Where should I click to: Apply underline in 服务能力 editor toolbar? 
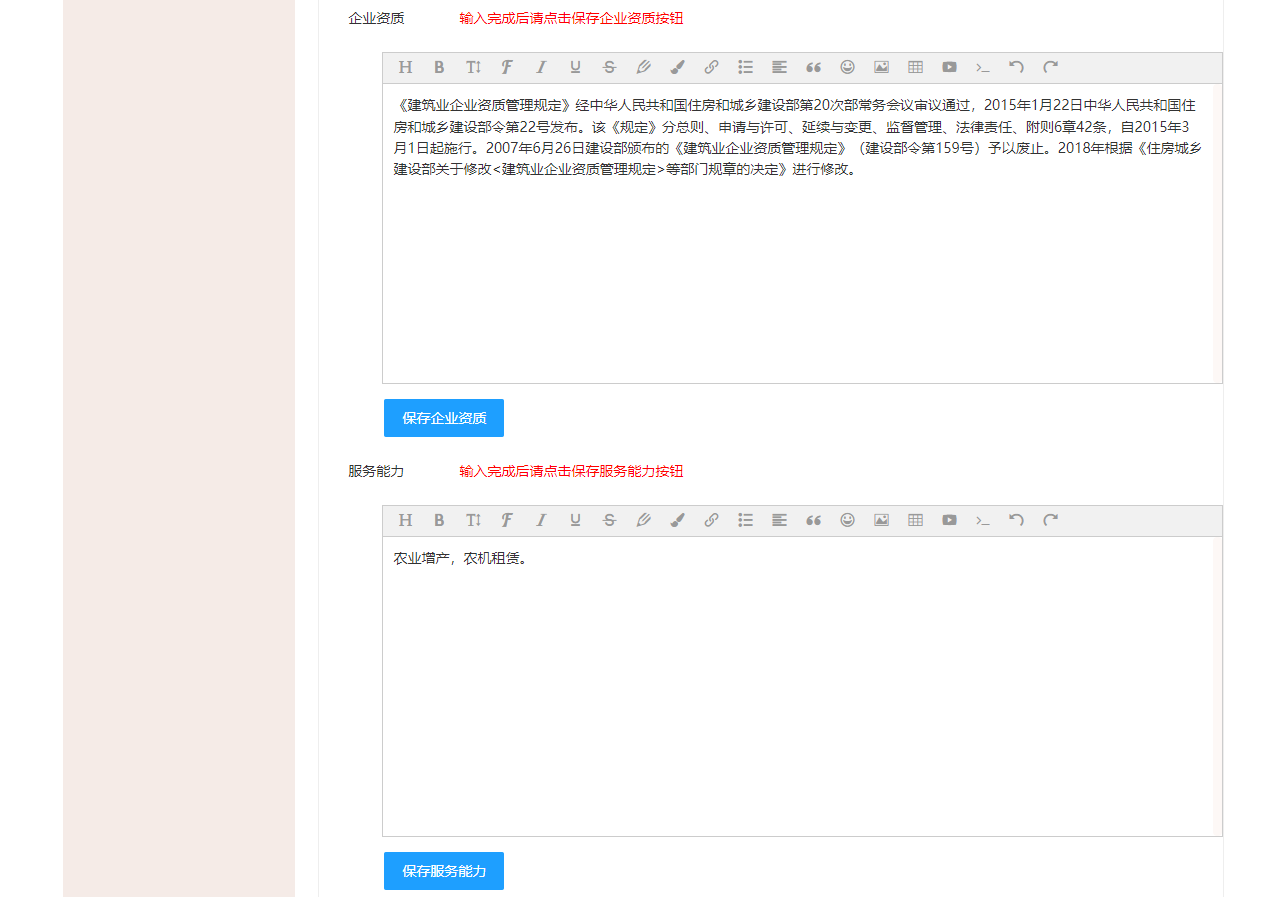point(575,520)
